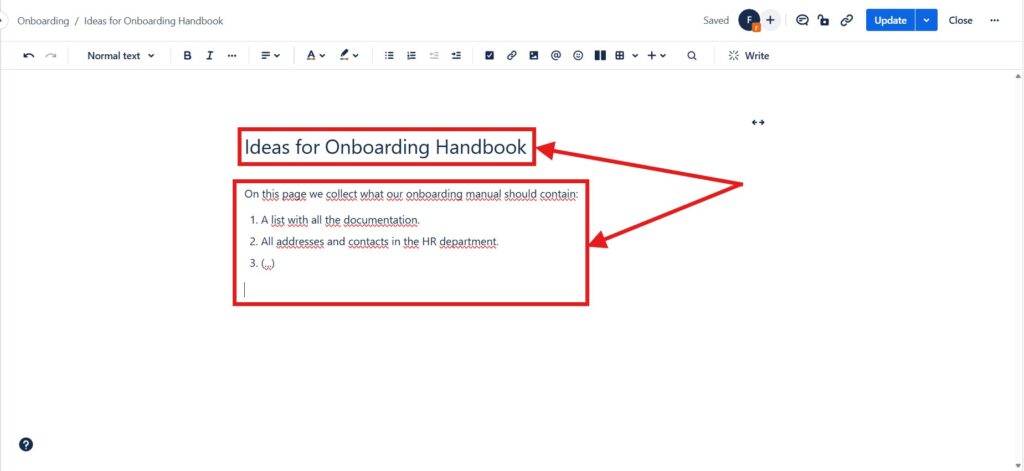Open the emoji picker

click(578, 56)
